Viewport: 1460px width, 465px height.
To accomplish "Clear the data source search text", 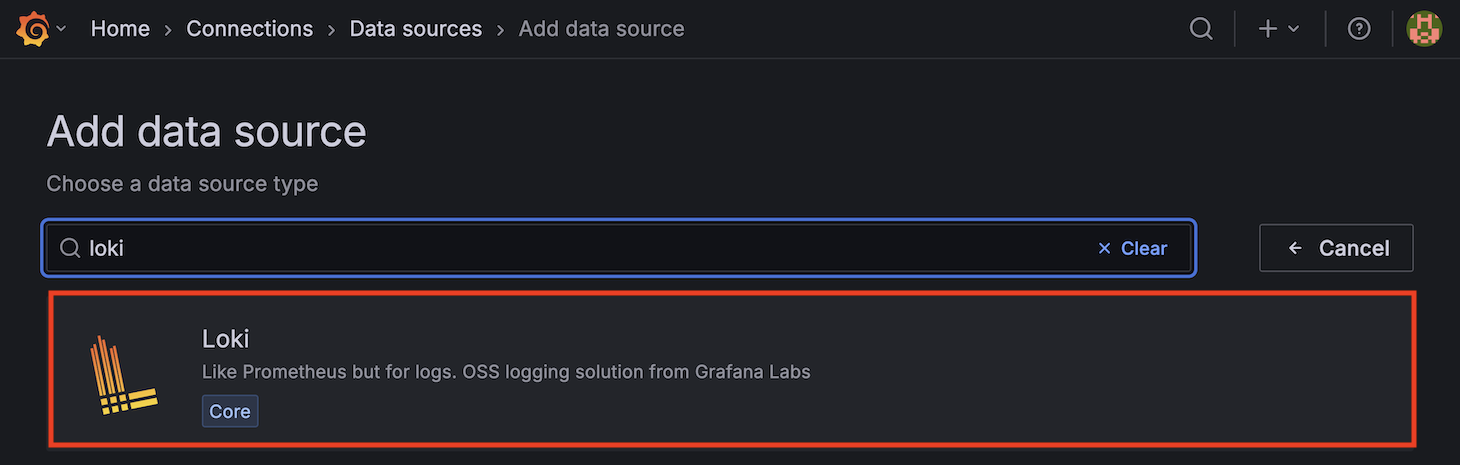I will pyautogui.click(x=1132, y=248).
